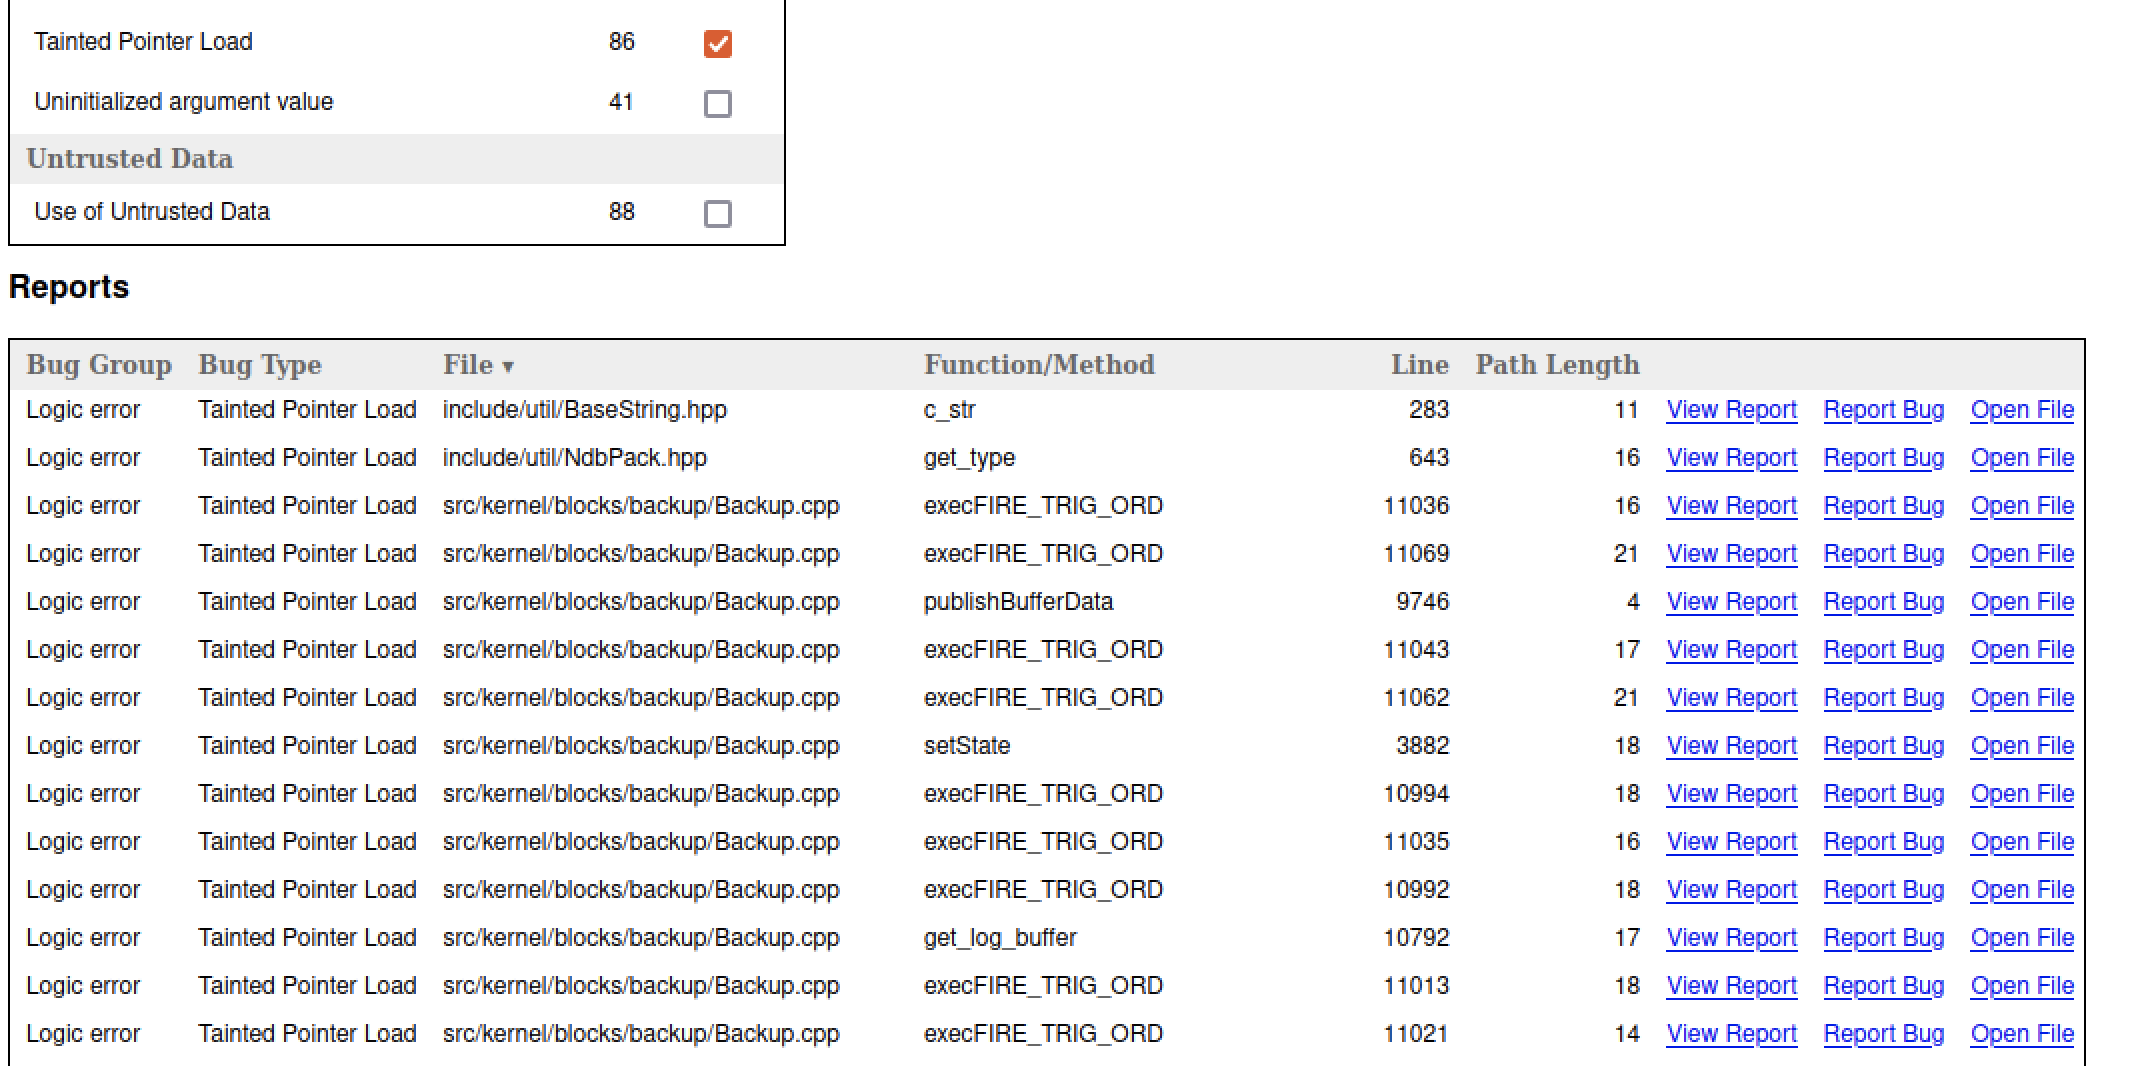This screenshot has width=2130, height=1066.
Task: Enable the Uninitialized argument value checkbox
Action: pyautogui.click(x=717, y=104)
